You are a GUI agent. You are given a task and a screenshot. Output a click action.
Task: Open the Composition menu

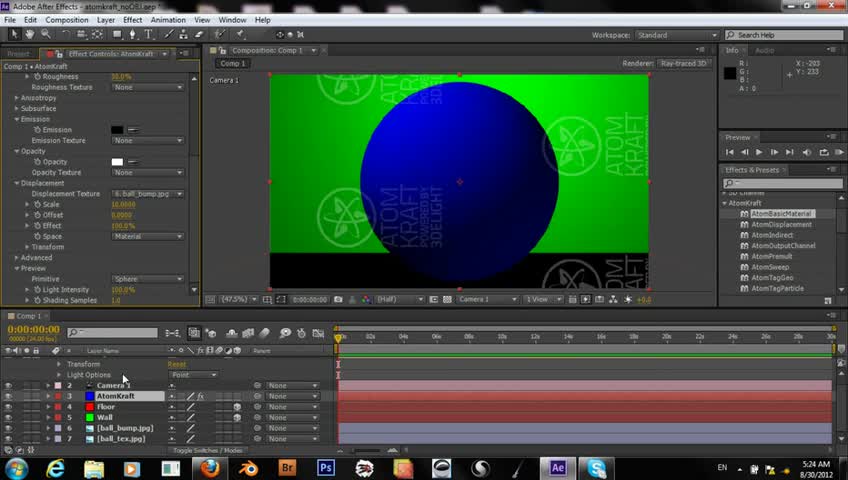(x=67, y=20)
